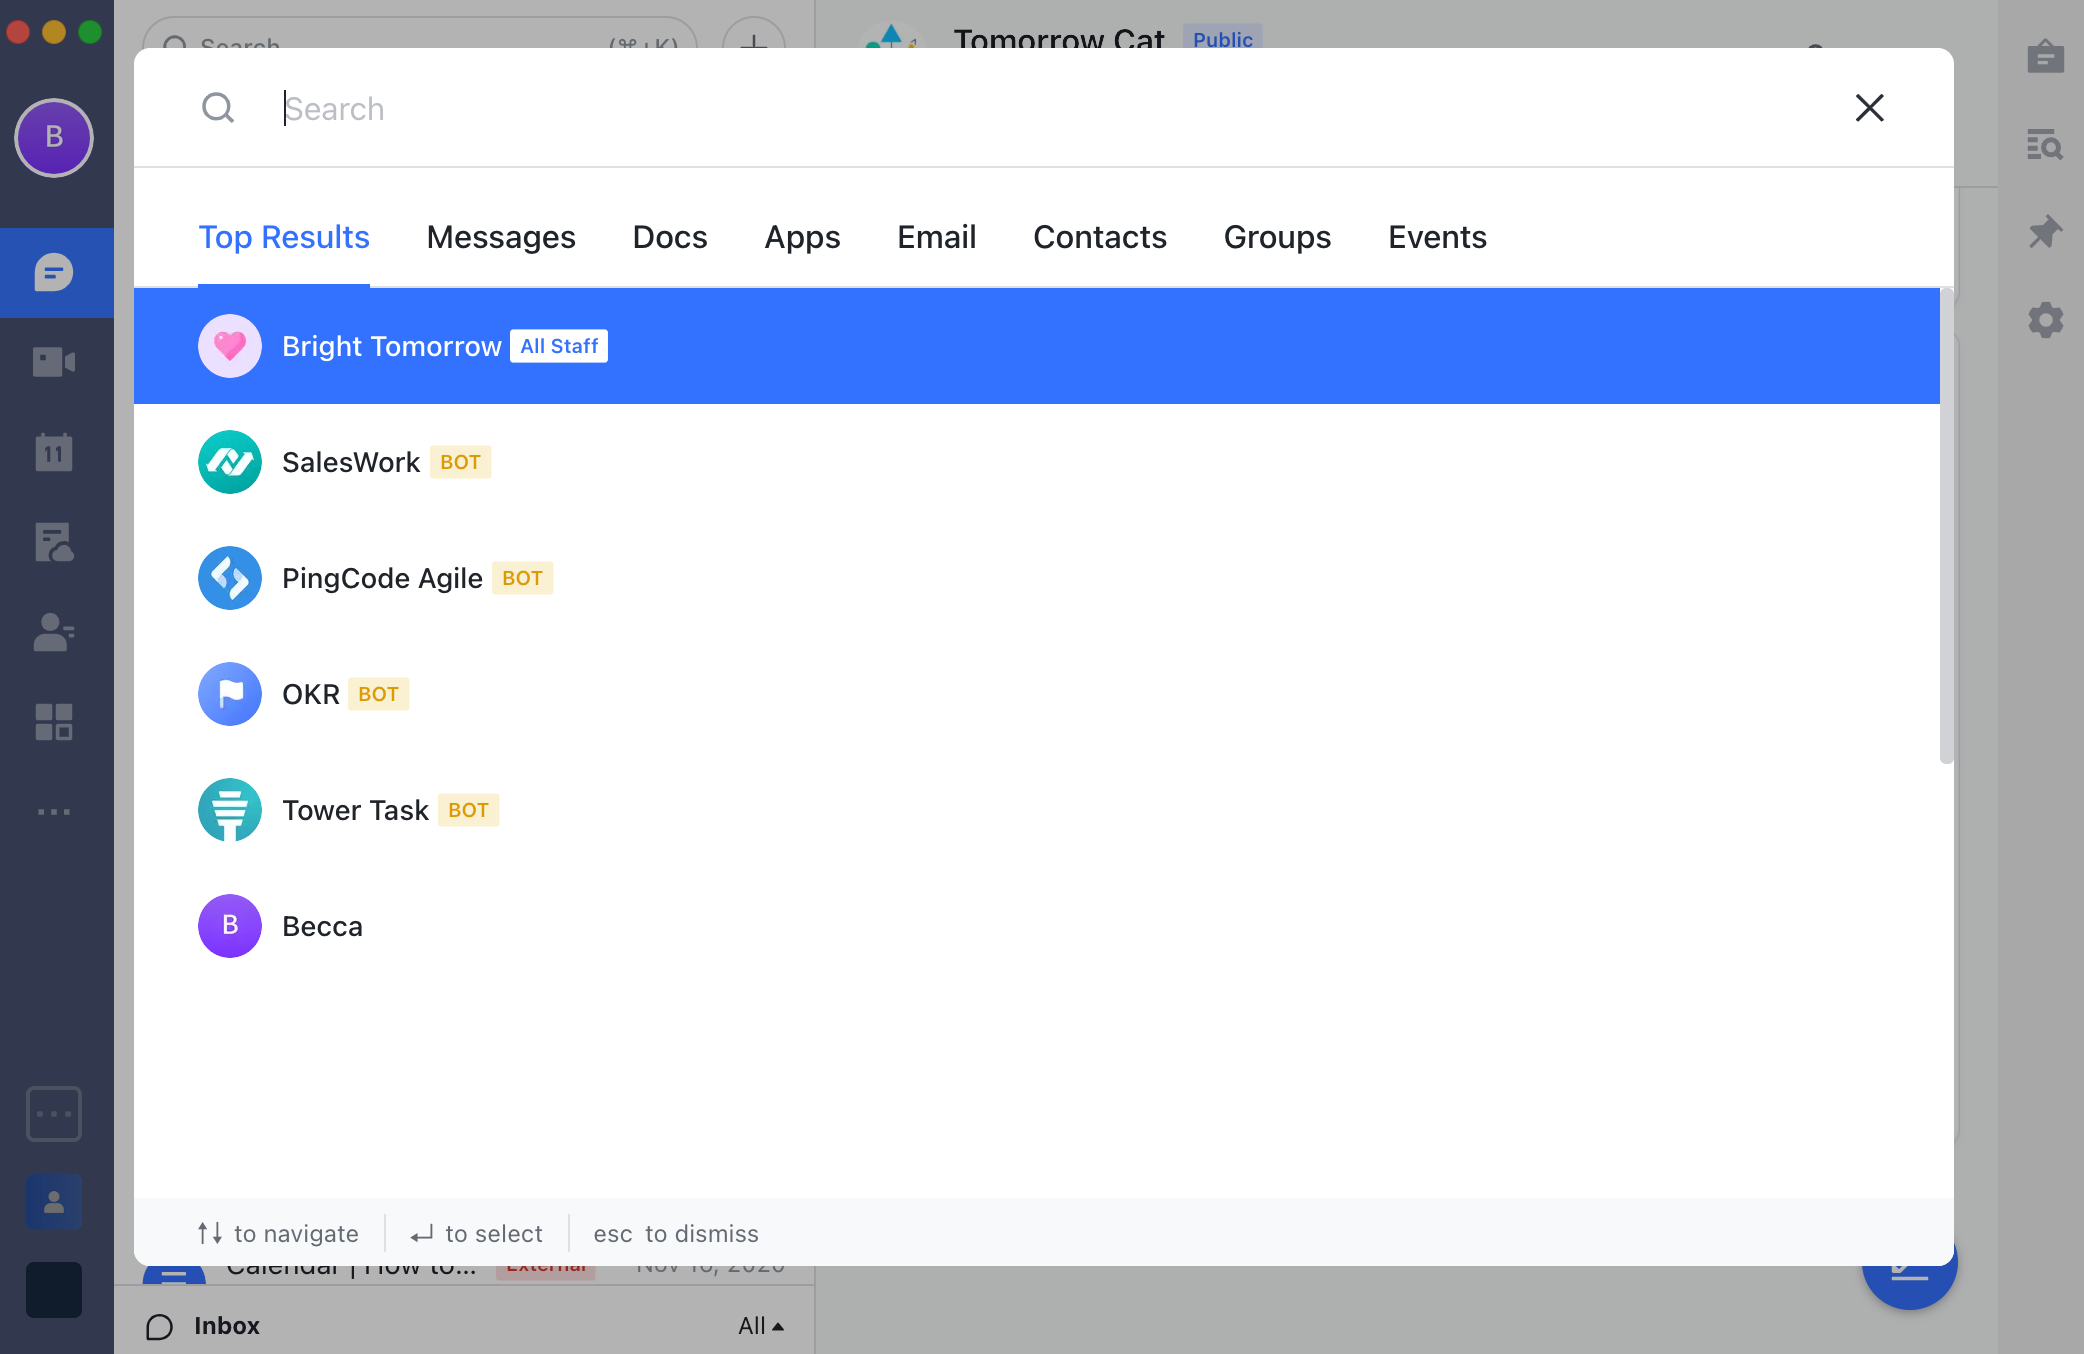2084x1354 pixels.
Task: Open the Calendar sidebar icon
Action: click(54, 452)
